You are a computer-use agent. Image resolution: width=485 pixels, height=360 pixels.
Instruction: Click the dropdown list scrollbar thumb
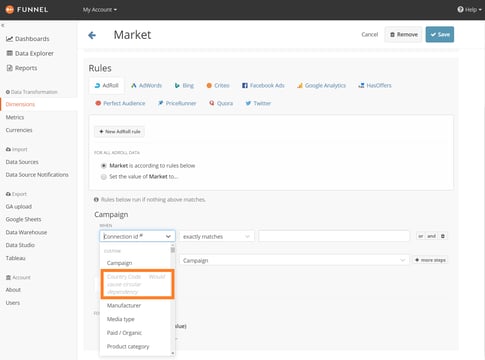pyautogui.click(x=173, y=249)
